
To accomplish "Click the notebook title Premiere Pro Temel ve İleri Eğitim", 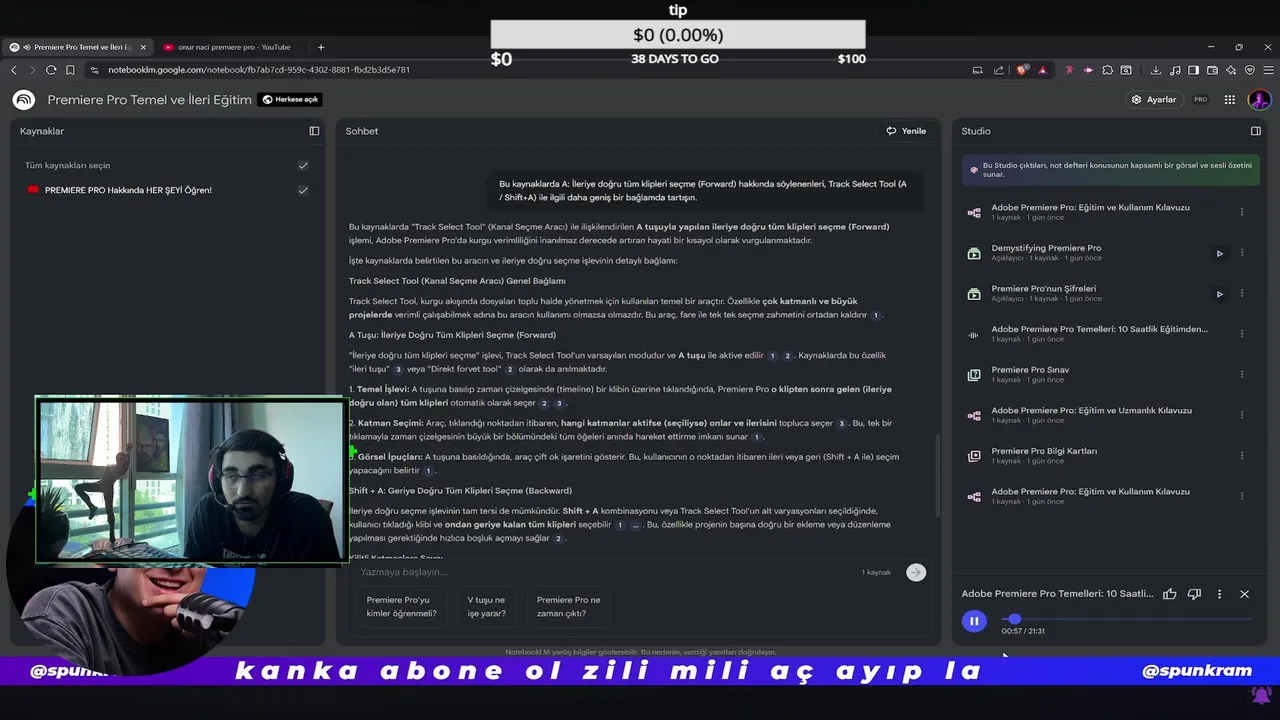I will click(149, 100).
